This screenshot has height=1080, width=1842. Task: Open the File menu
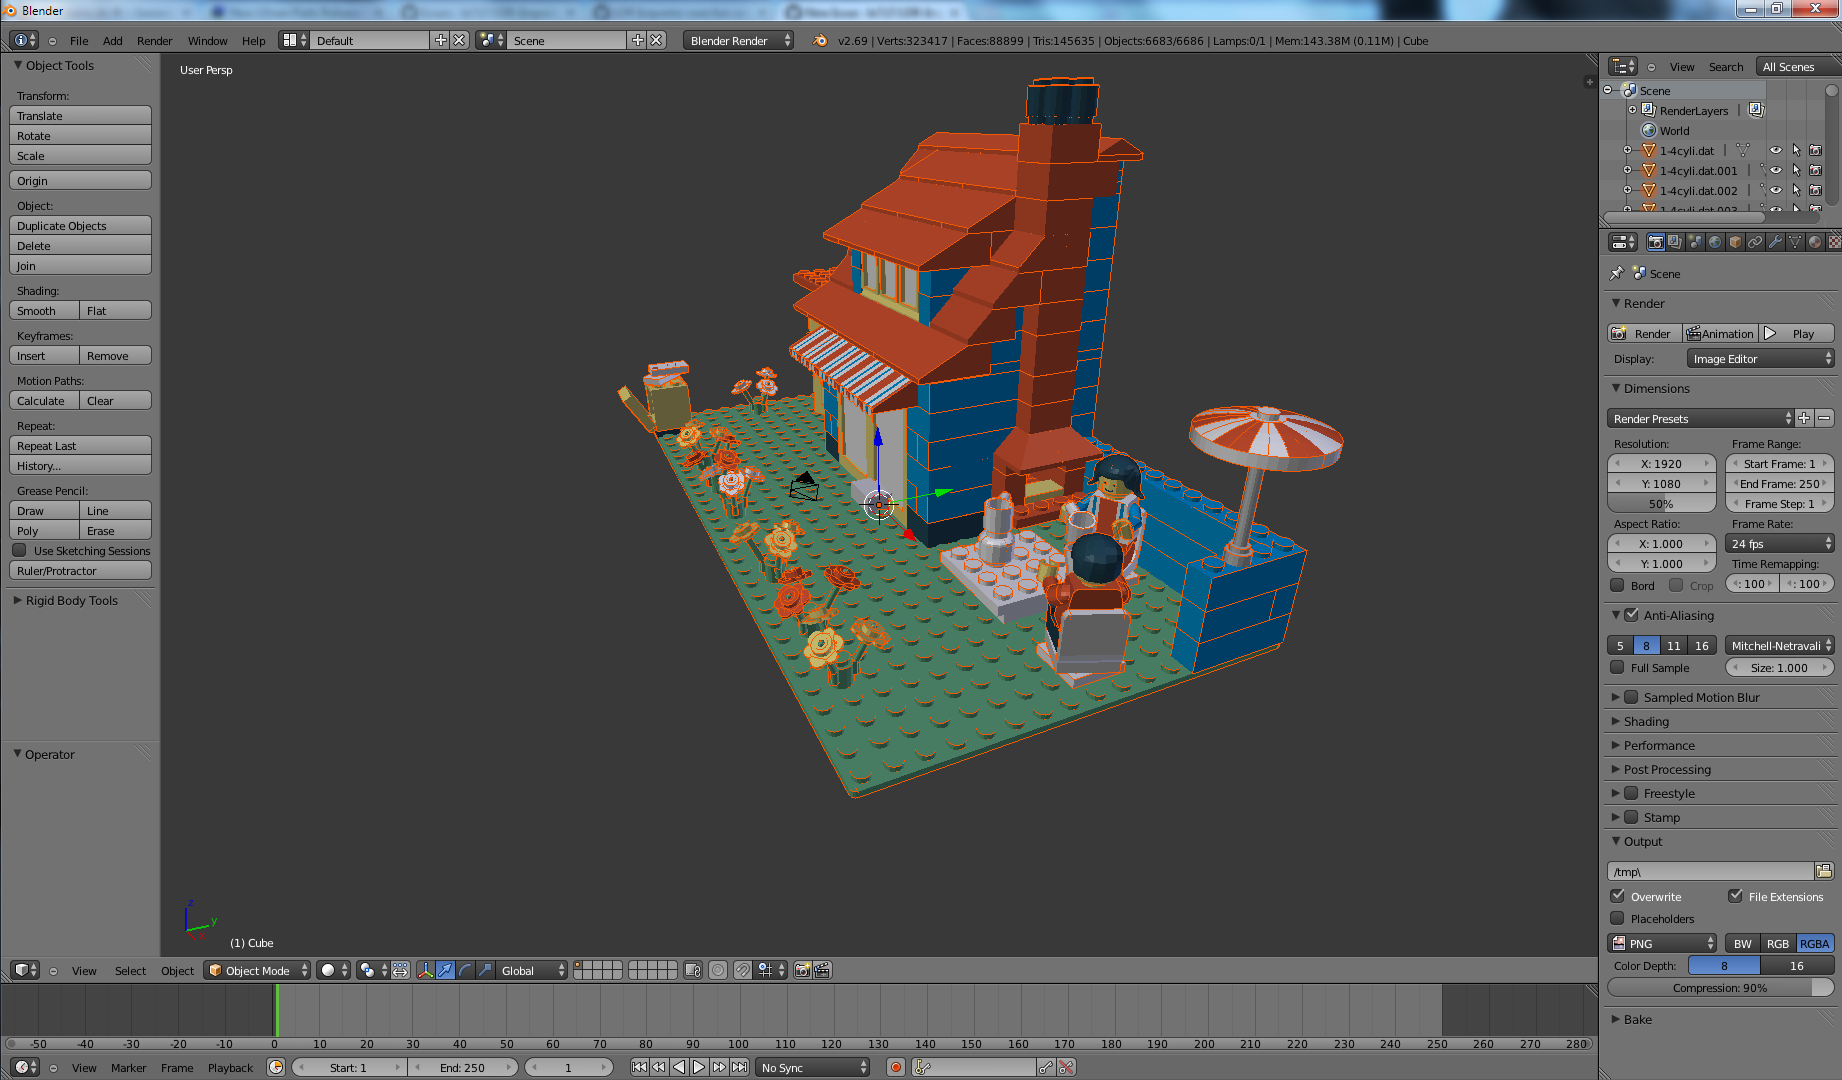coord(79,41)
